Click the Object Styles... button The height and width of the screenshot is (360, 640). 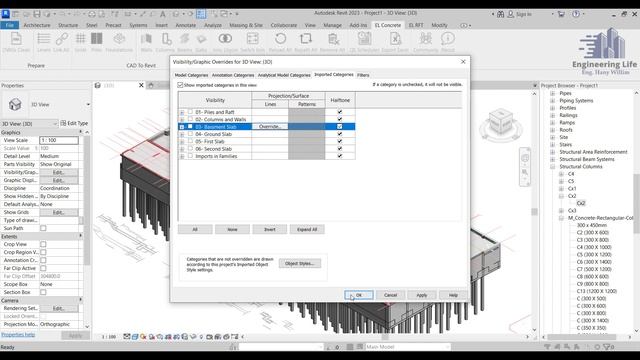[300, 263]
